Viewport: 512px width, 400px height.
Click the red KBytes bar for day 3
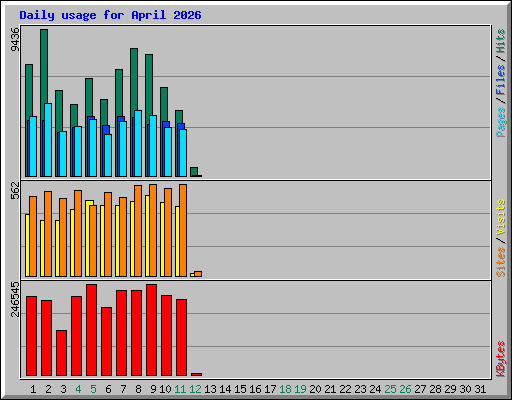(61, 353)
